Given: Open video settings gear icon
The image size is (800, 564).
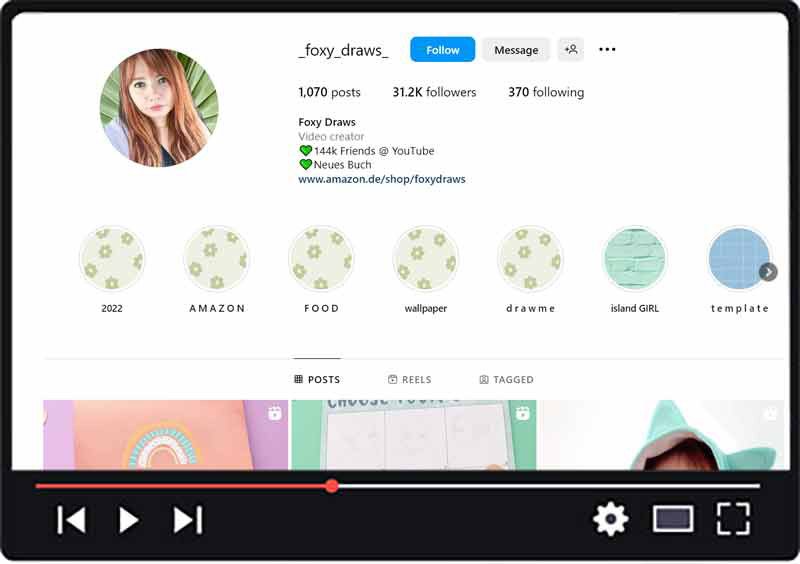Looking at the screenshot, I should click(x=610, y=519).
